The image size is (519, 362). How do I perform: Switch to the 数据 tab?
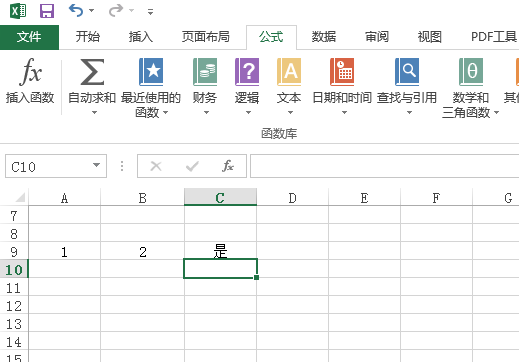tap(324, 37)
